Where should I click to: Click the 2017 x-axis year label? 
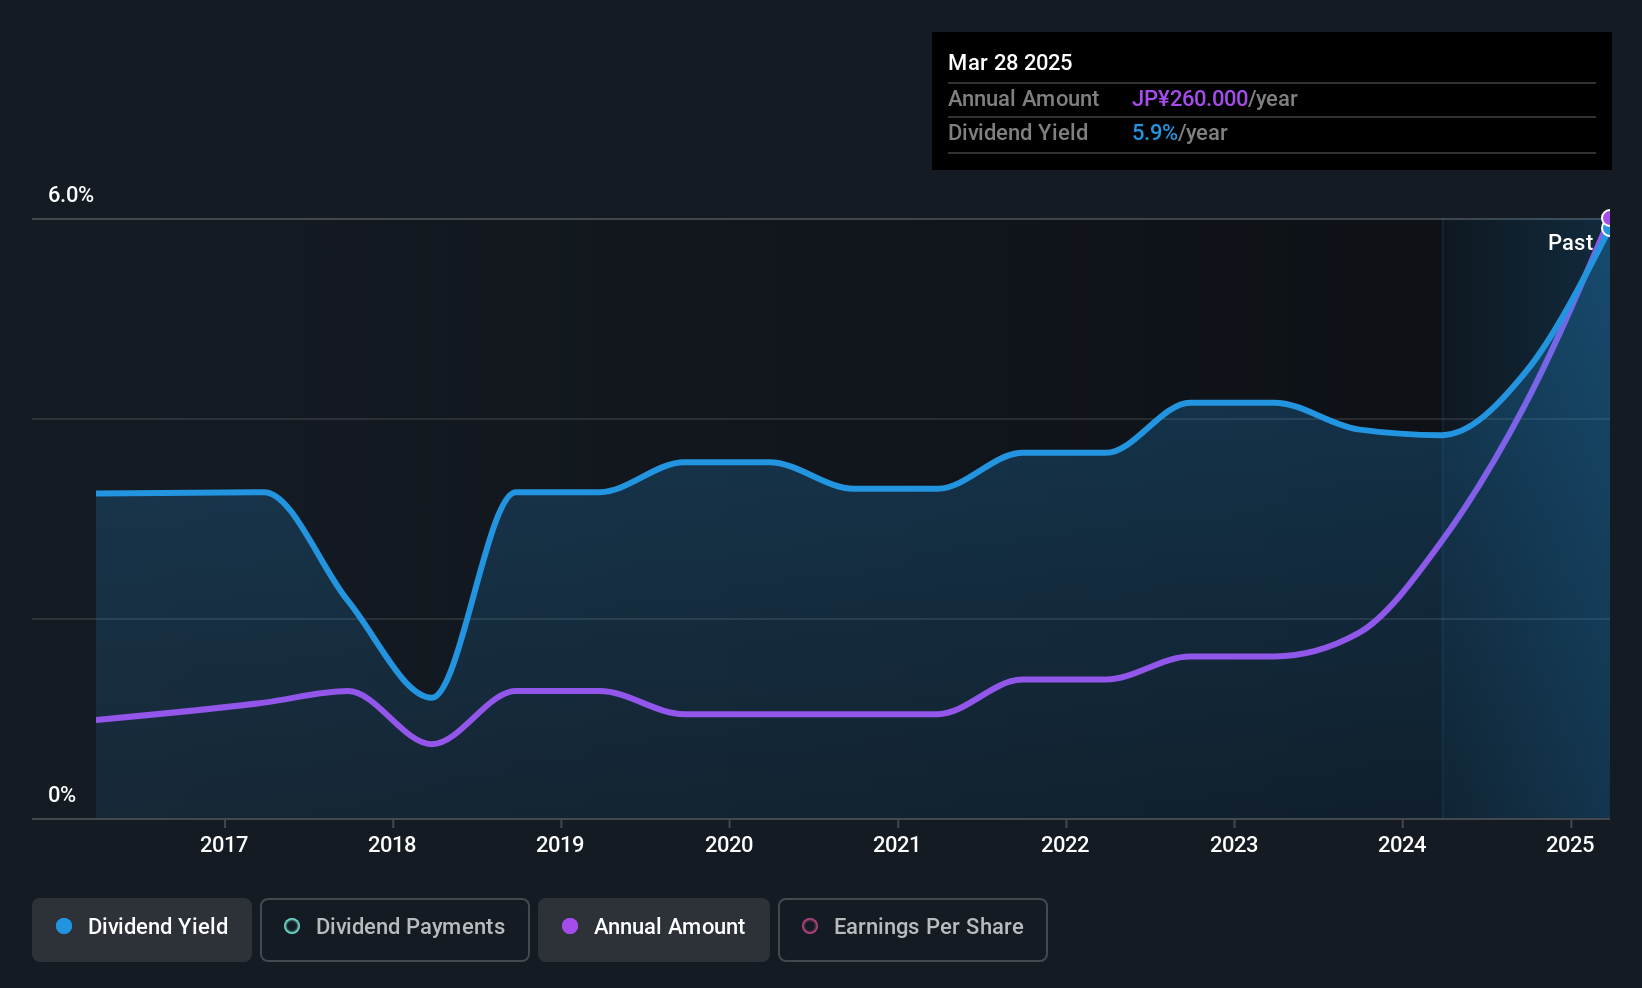coord(224,844)
